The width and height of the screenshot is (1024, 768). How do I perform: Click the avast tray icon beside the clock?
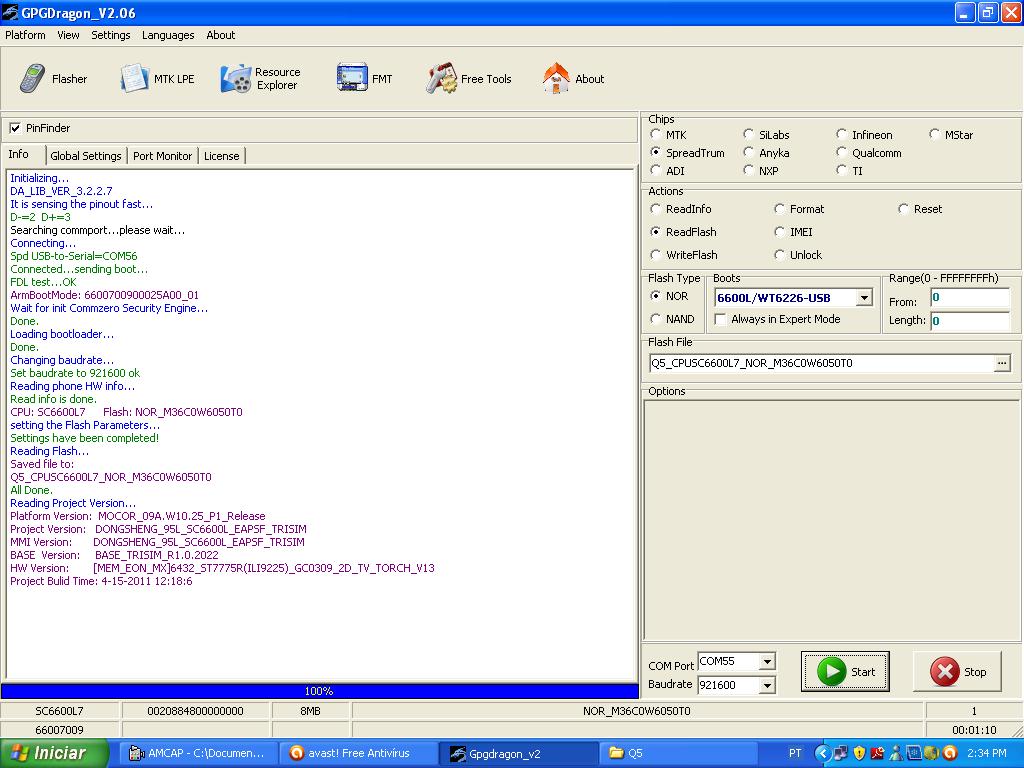[x=950, y=753]
